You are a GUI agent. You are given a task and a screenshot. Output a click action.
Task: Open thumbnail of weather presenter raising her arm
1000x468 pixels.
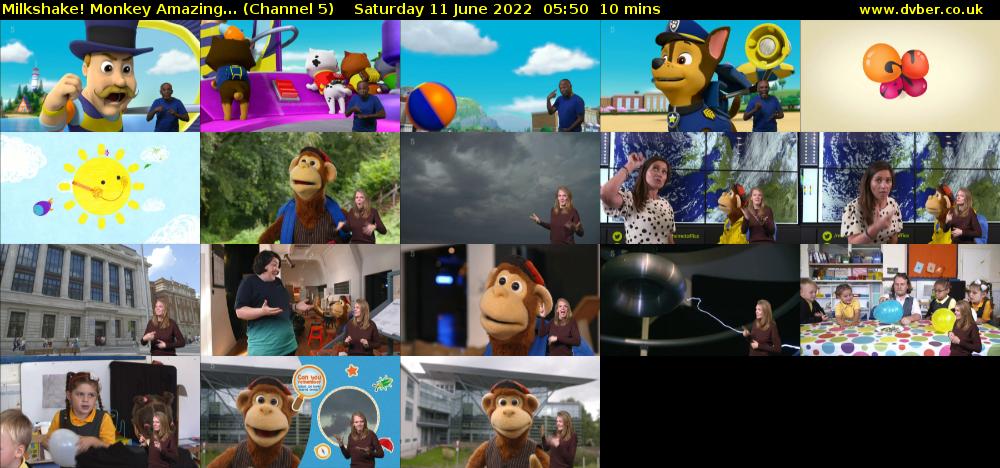700,188
